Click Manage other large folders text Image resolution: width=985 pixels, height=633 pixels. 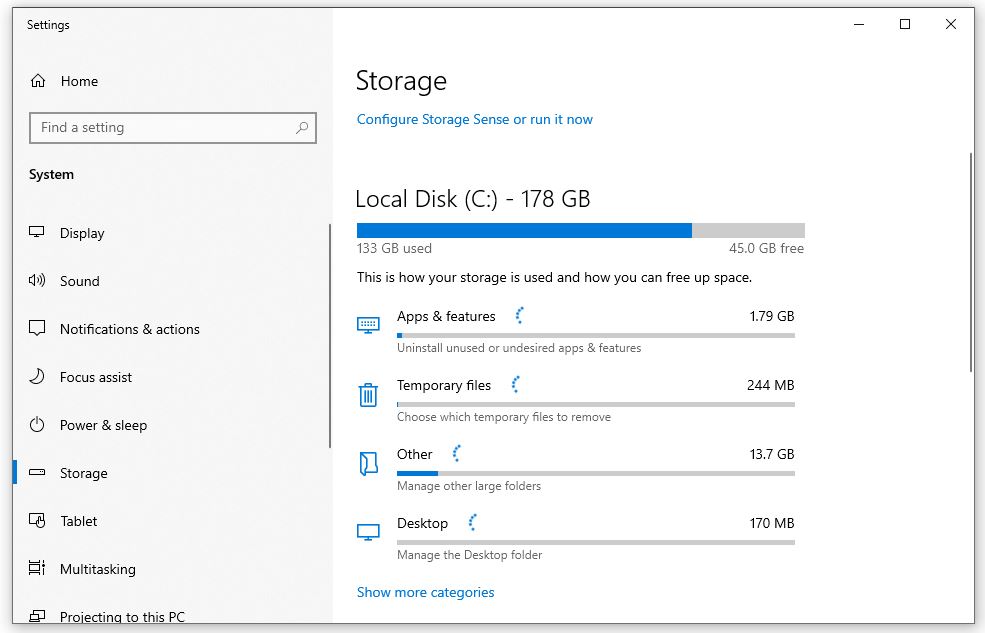(x=469, y=486)
